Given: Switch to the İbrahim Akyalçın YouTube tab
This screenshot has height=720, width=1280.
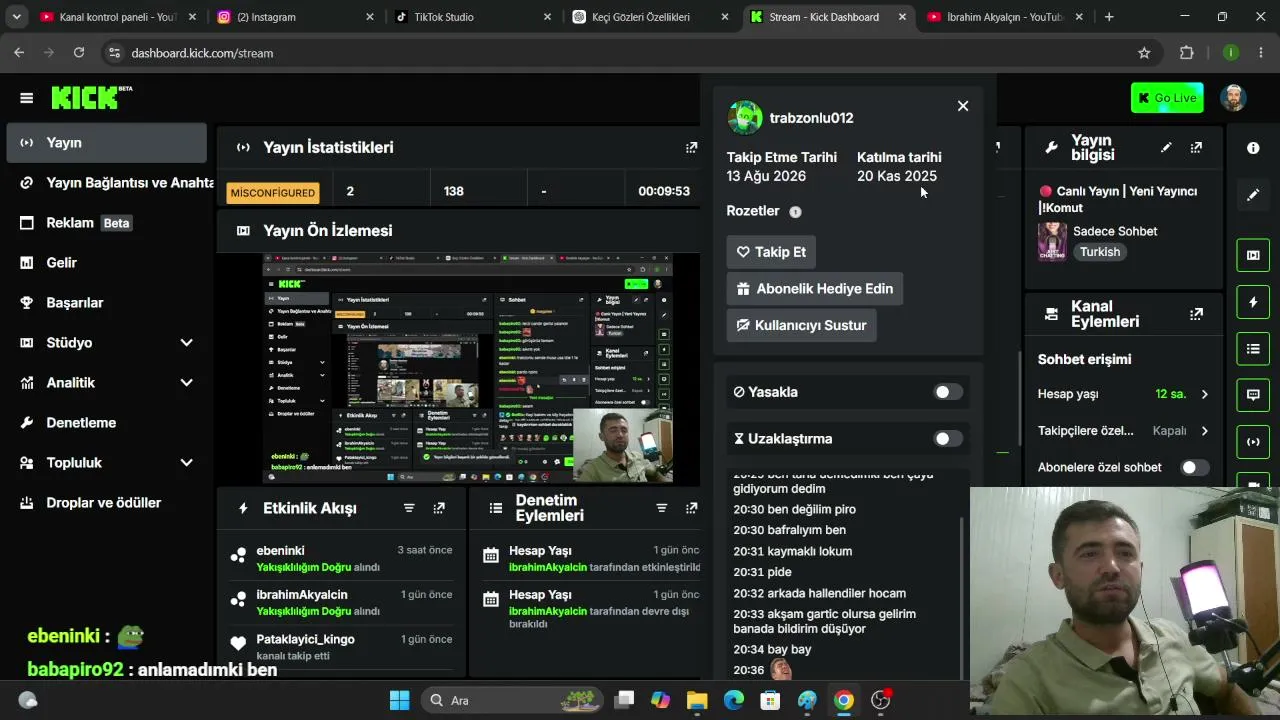Looking at the screenshot, I should [x=1003, y=17].
